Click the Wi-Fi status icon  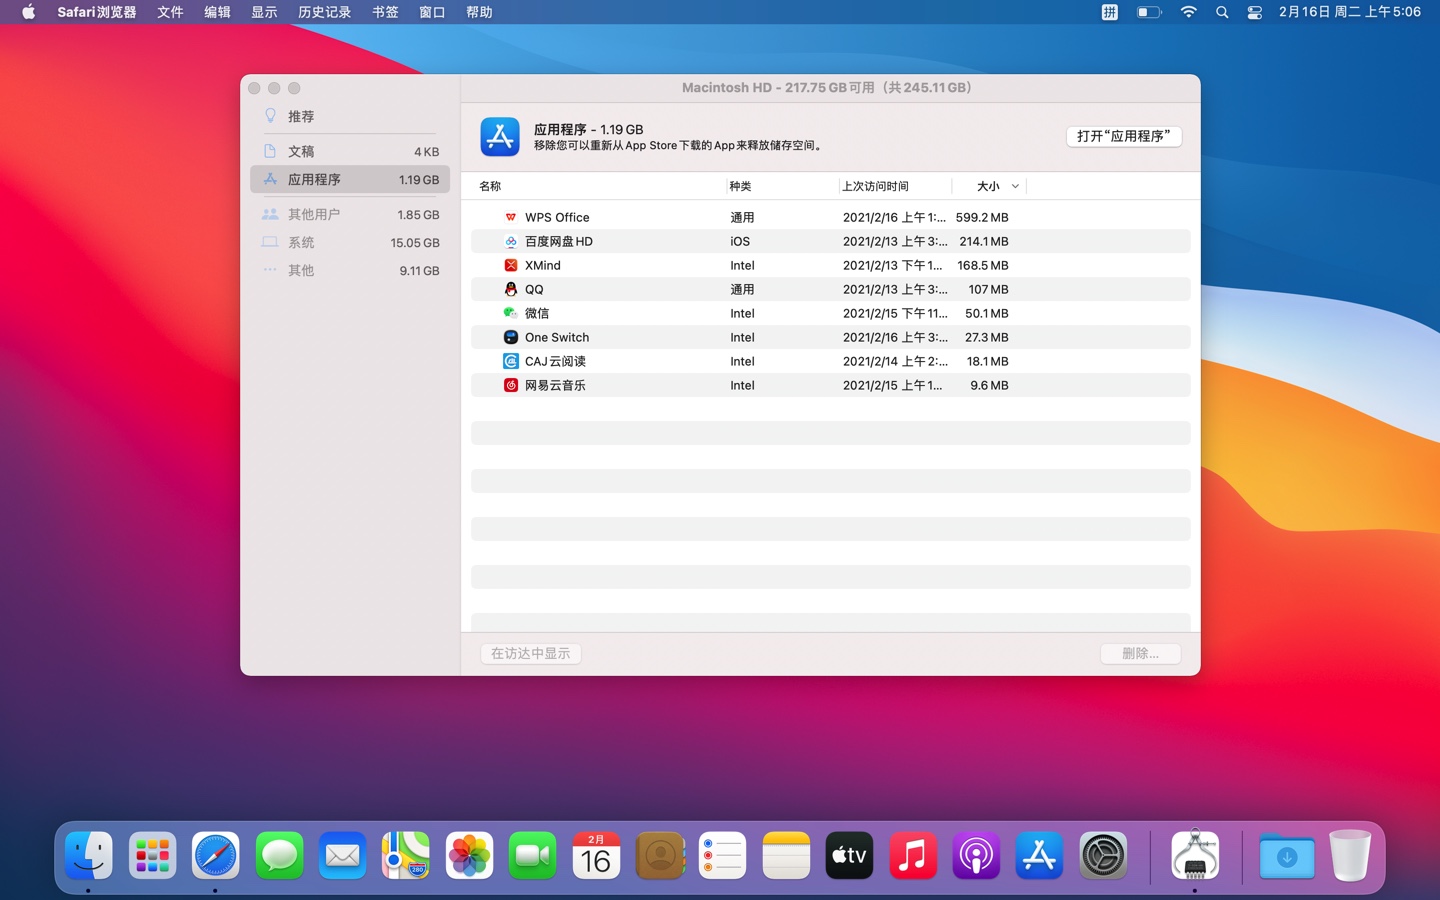click(x=1188, y=12)
